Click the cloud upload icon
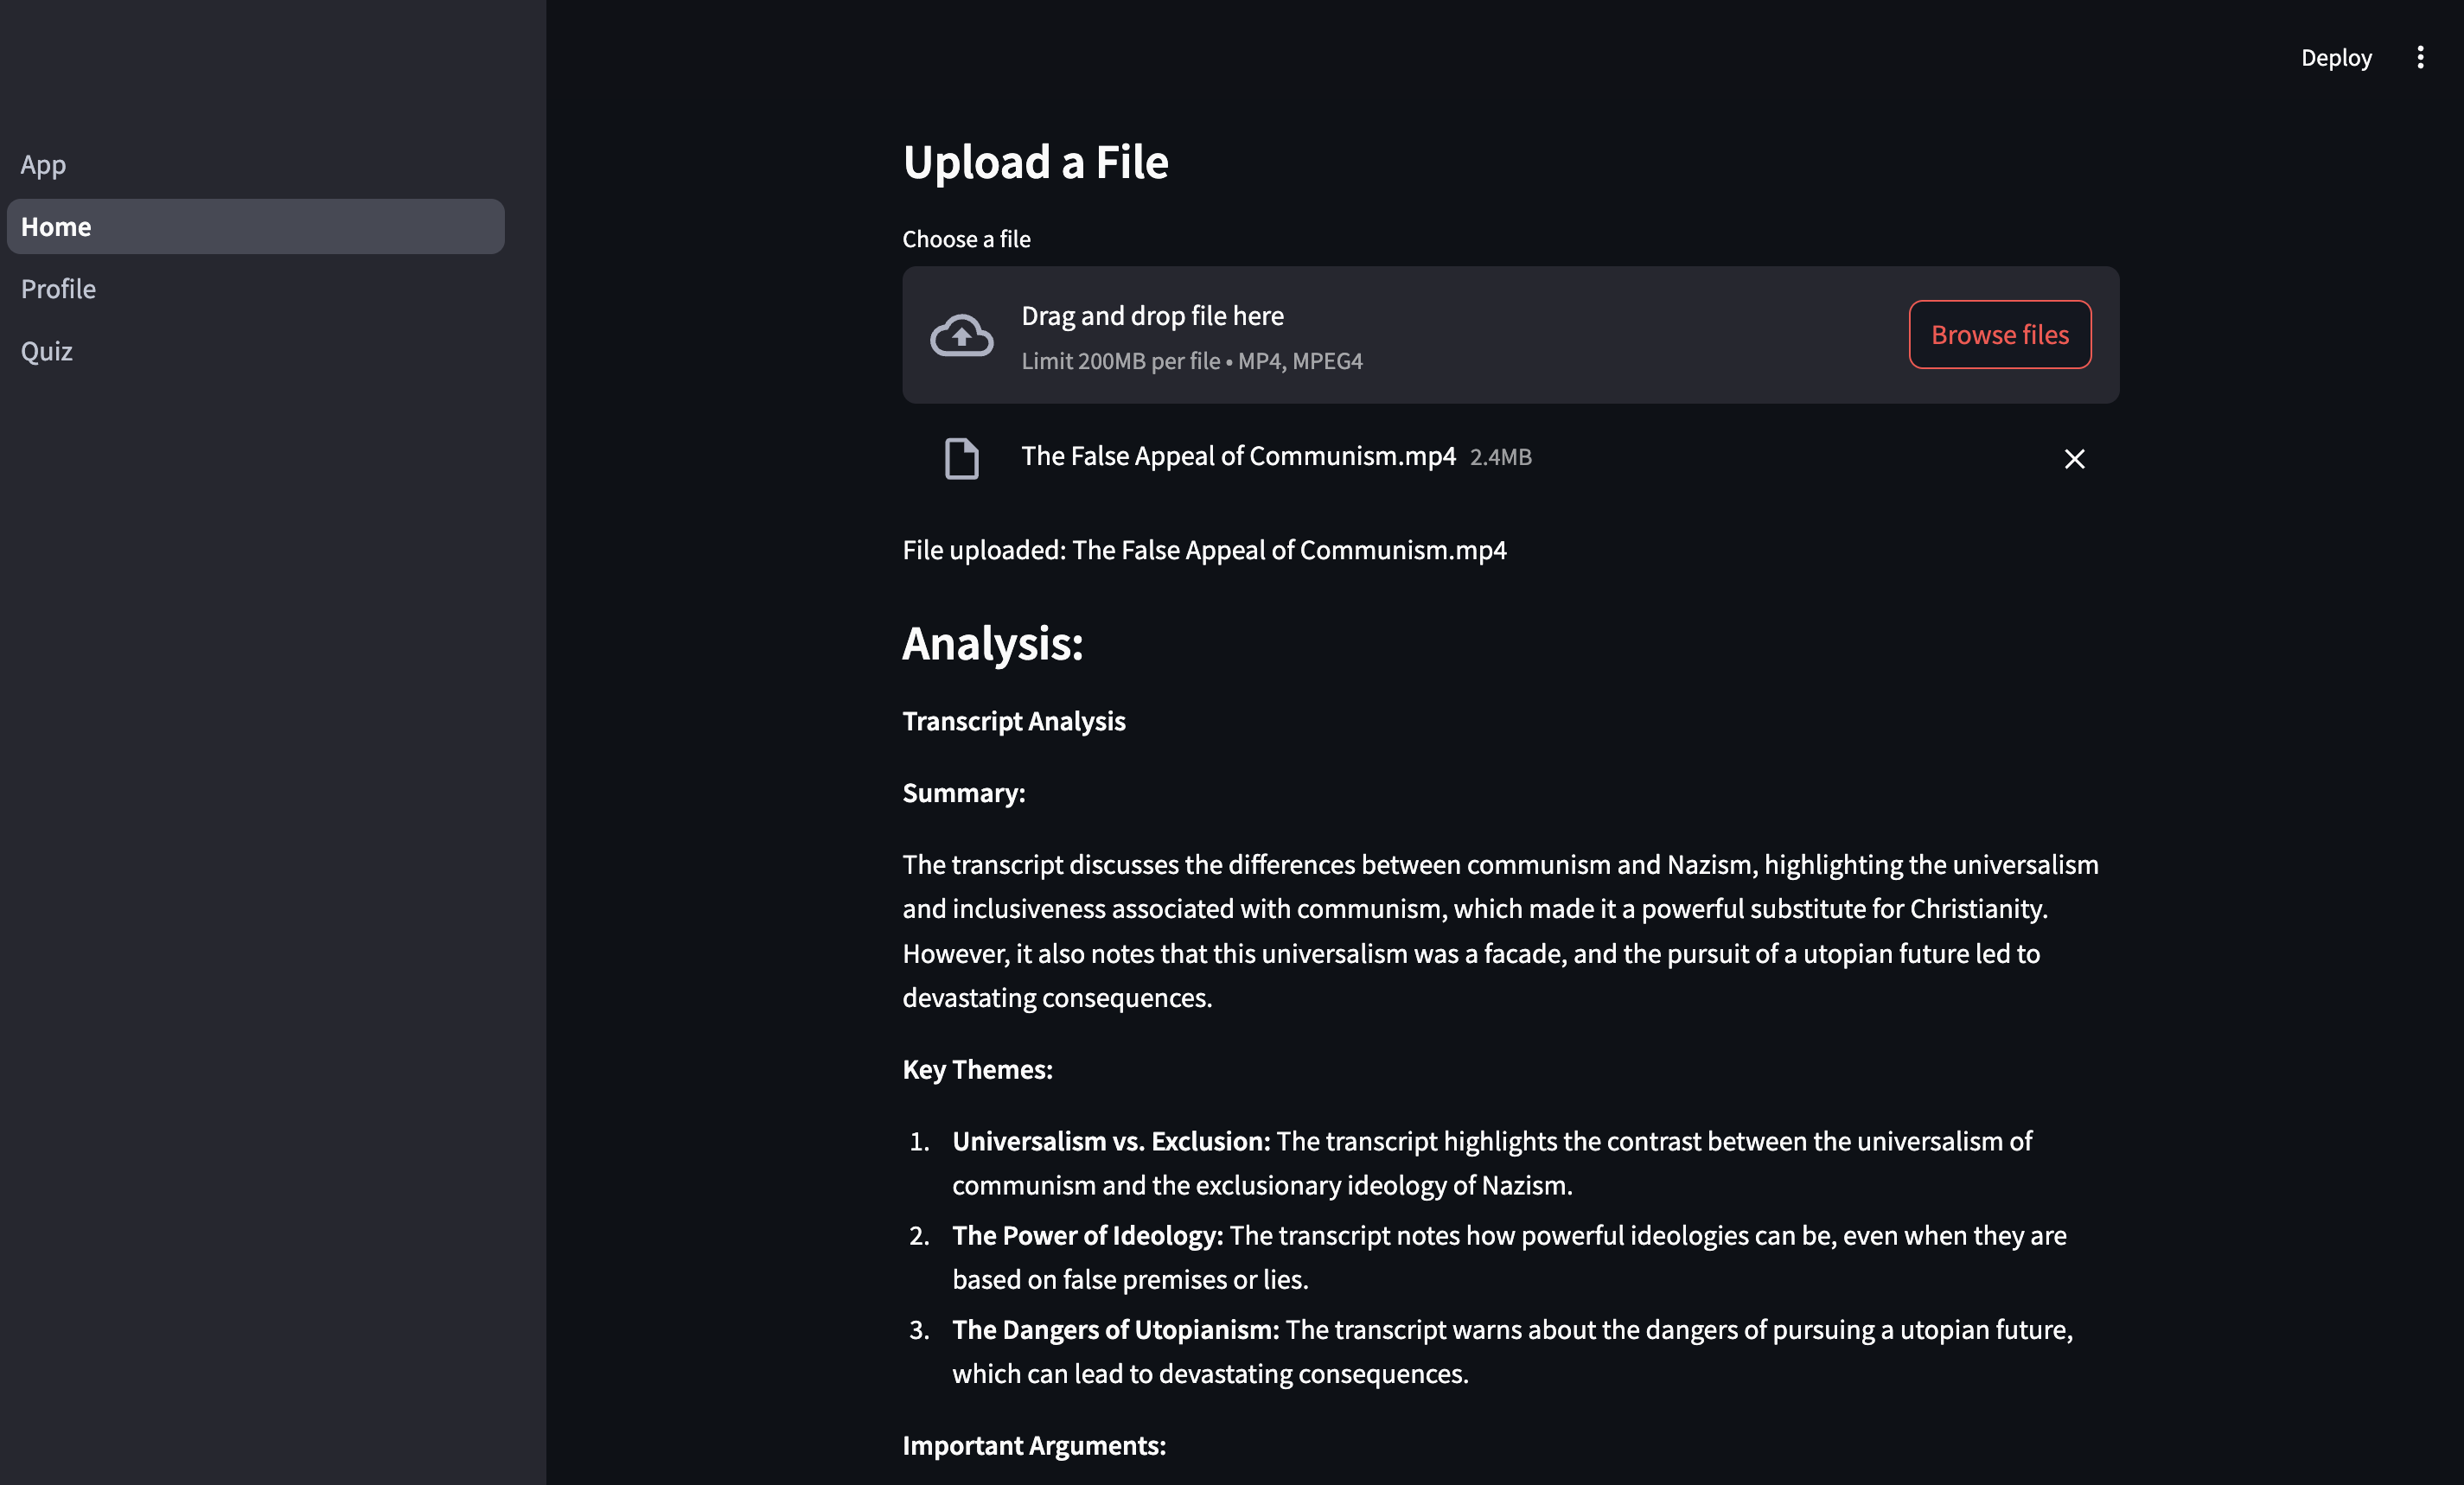Screen dimensions: 2464x1485 pyautogui.click(x=961, y=335)
